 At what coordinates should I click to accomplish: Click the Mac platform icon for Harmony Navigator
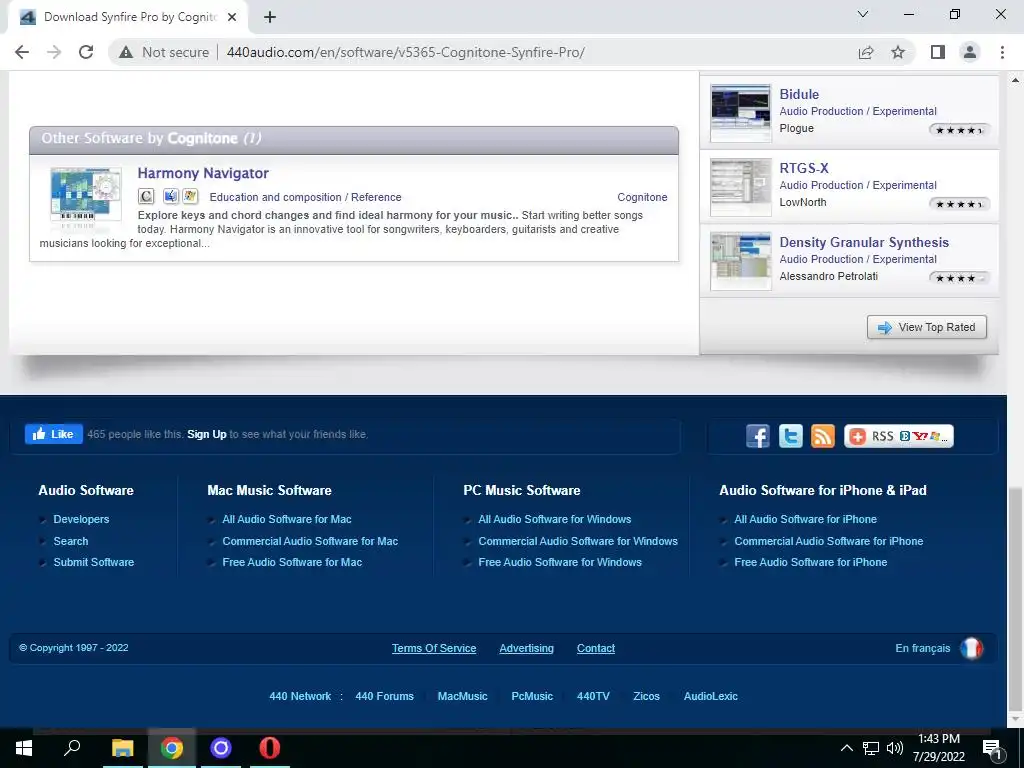coord(170,197)
